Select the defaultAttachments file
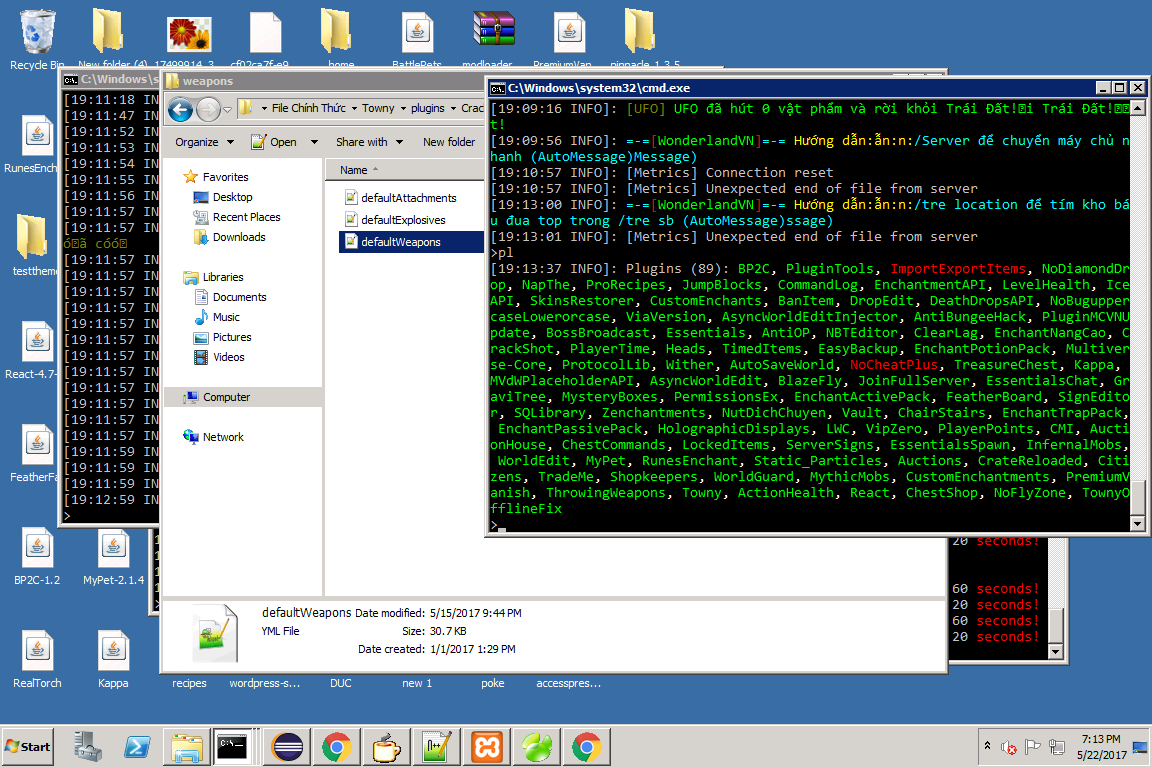1152x768 pixels. [408, 198]
